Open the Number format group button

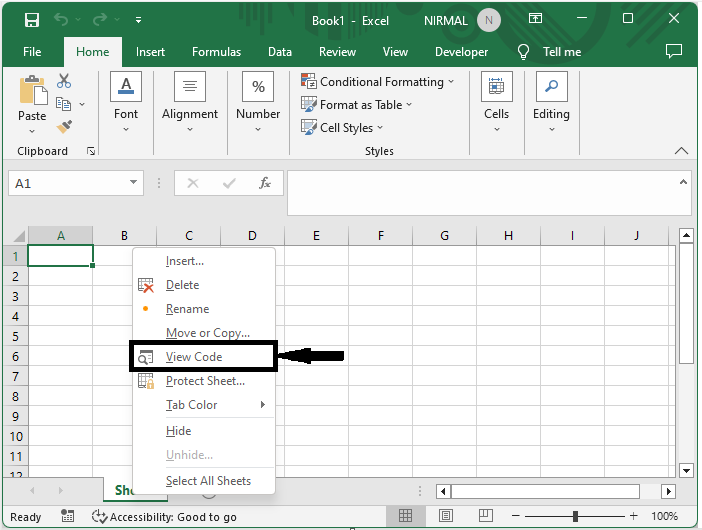point(258,102)
